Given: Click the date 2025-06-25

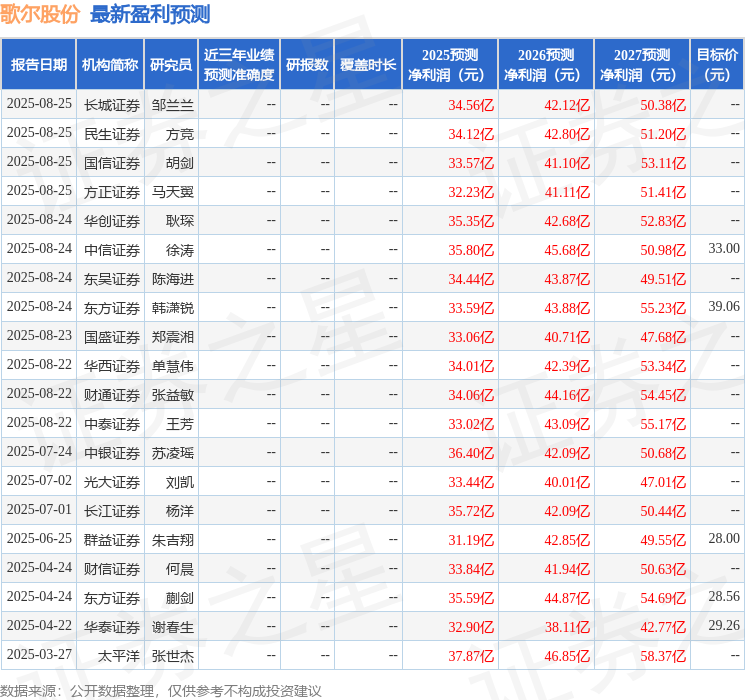Looking at the screenshot, I should [x=39, y=538].
